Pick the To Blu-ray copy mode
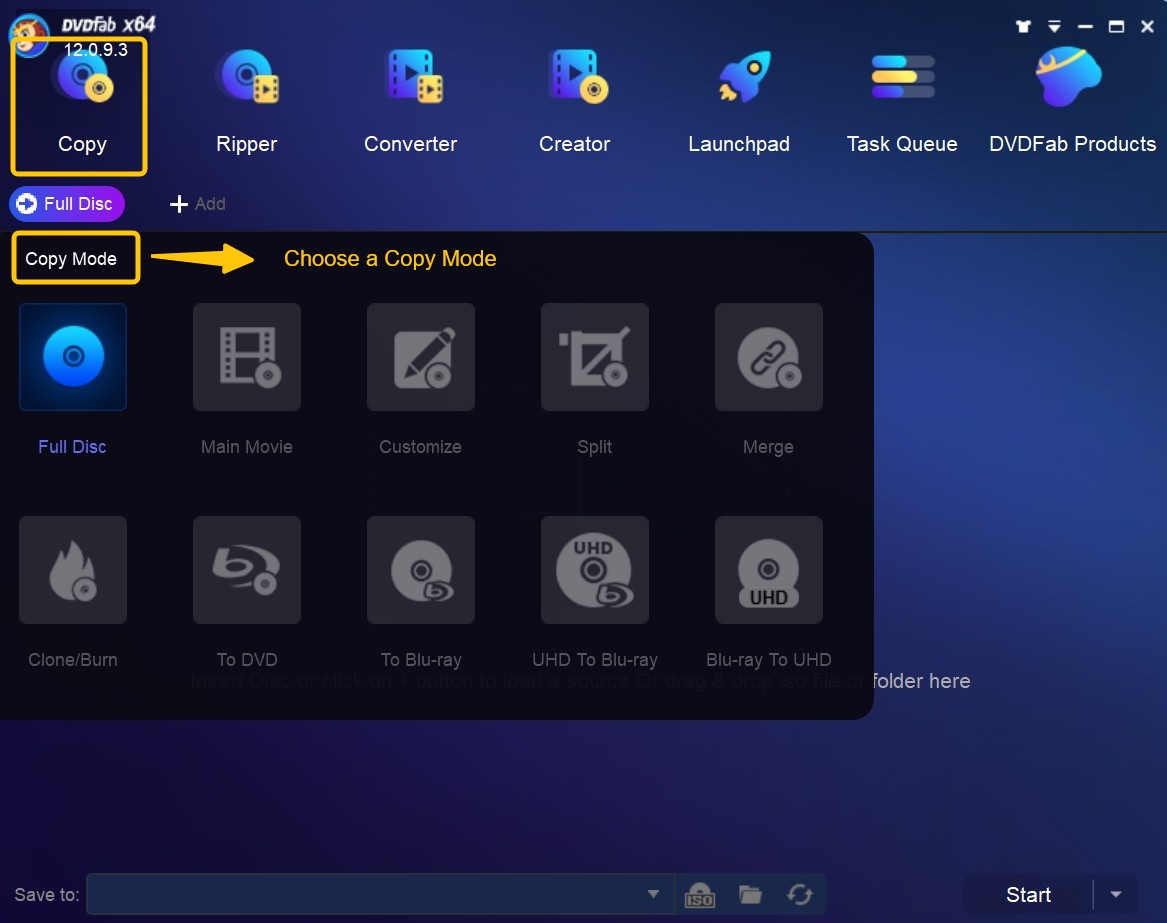The height and width of the screenshot is (923, 1167). tap(420, 570)
